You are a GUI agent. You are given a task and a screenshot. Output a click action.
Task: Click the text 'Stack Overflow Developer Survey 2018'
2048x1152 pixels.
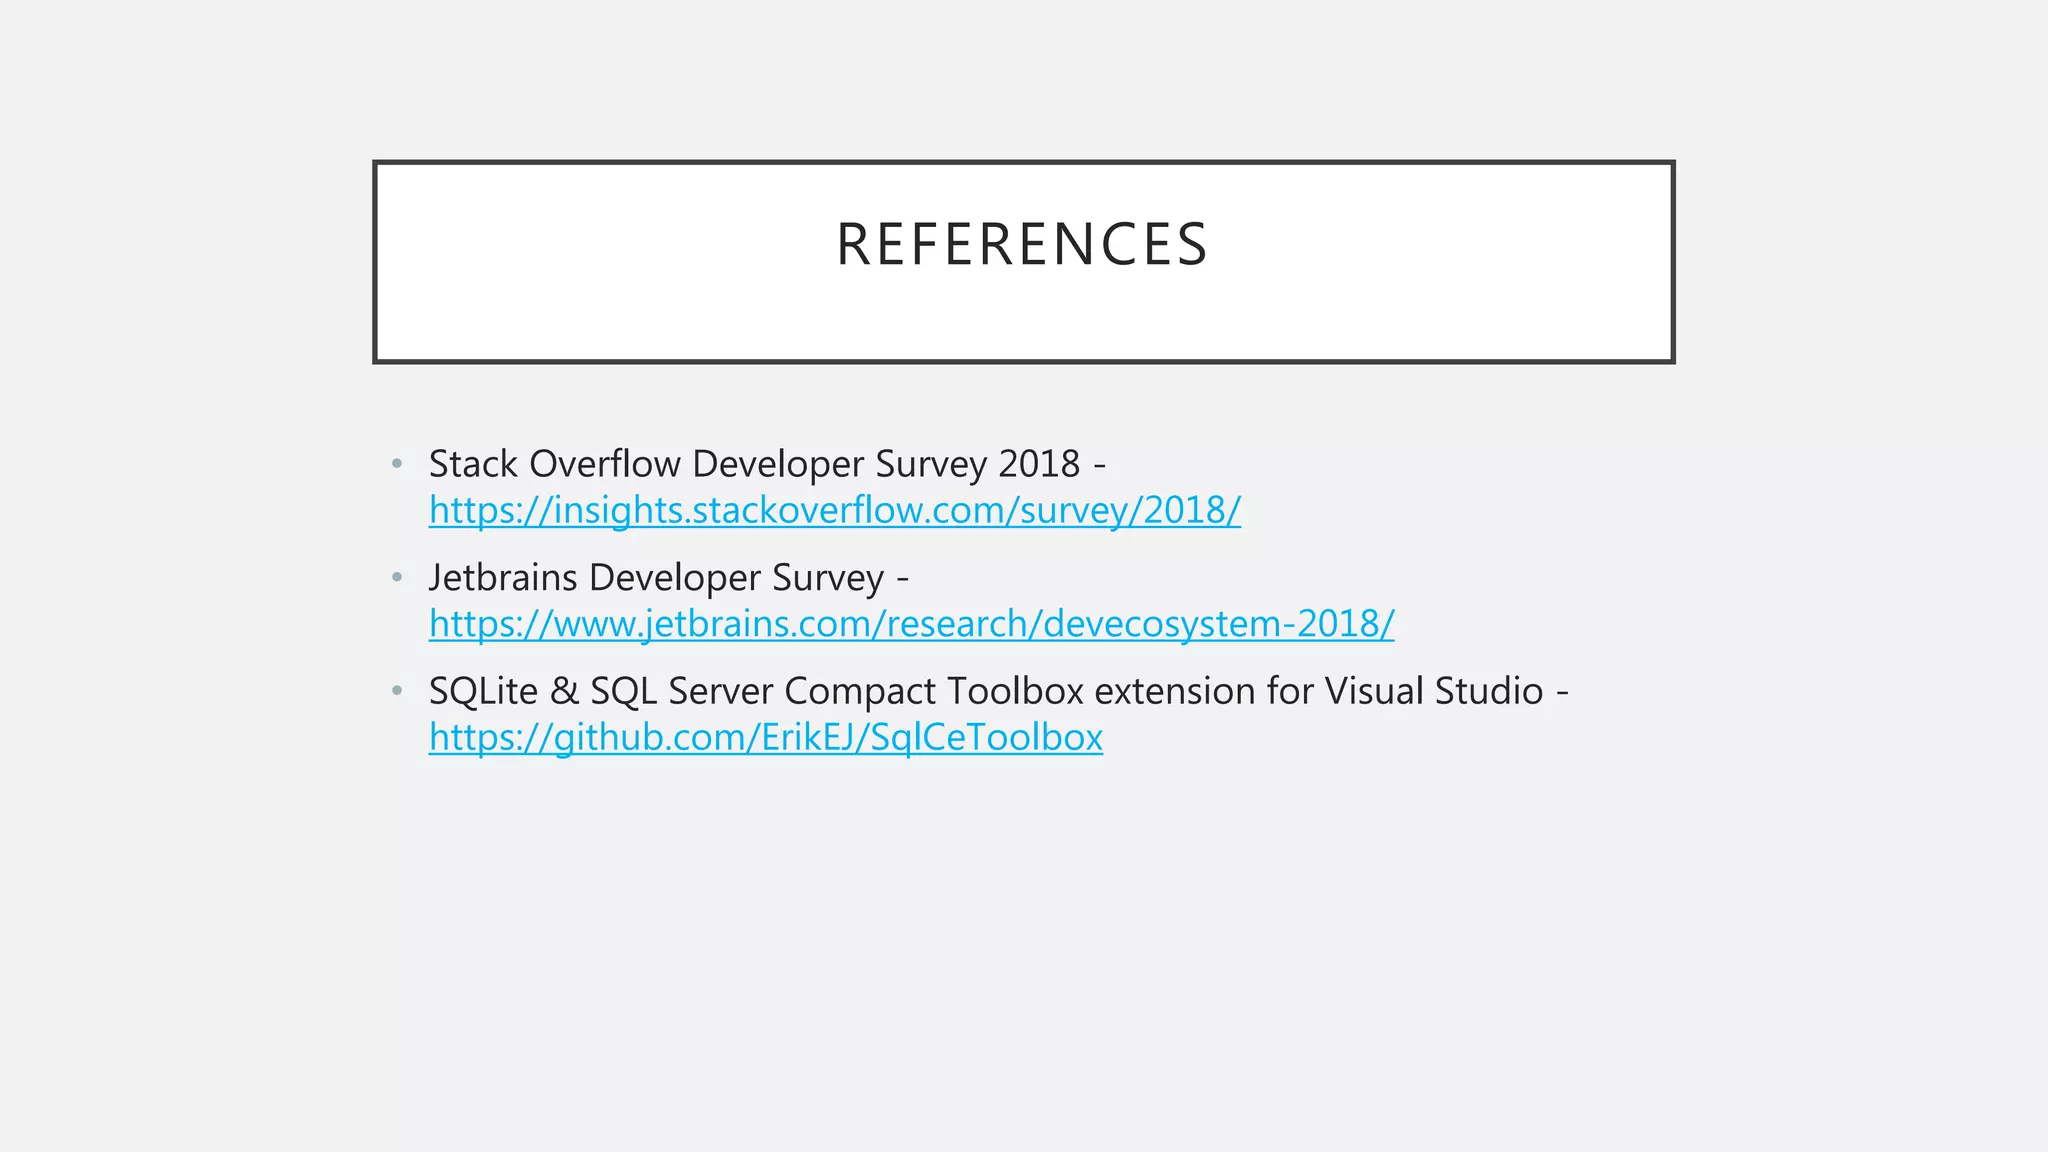tap(755, 464)
